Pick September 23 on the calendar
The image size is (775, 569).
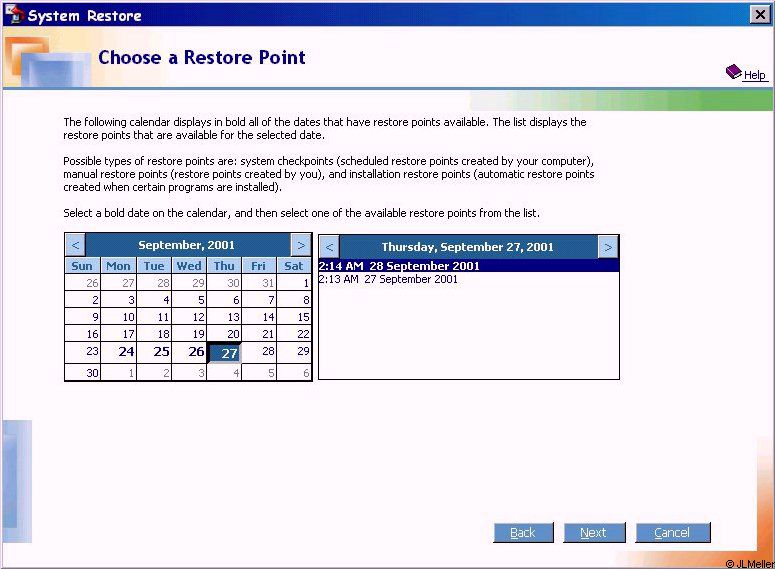pos(83,351)
